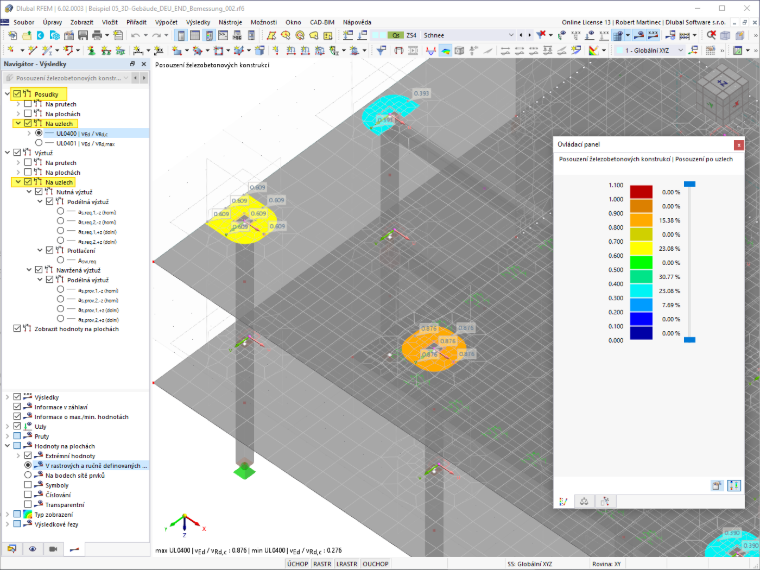Image resolution: width=760 pixels, height=570 pixels.
Task: Toggle Zobrazit hodnoty na plochách checkbox
Action: click(17, 329)
